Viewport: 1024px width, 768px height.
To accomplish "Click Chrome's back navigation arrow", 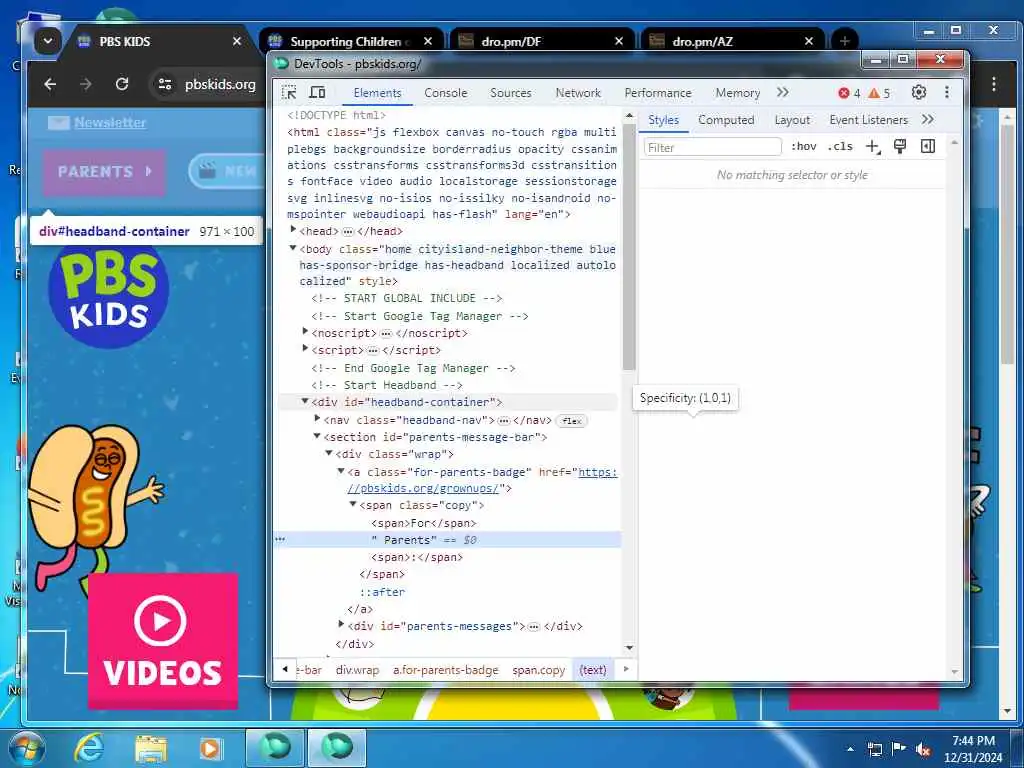I will 50,84.
